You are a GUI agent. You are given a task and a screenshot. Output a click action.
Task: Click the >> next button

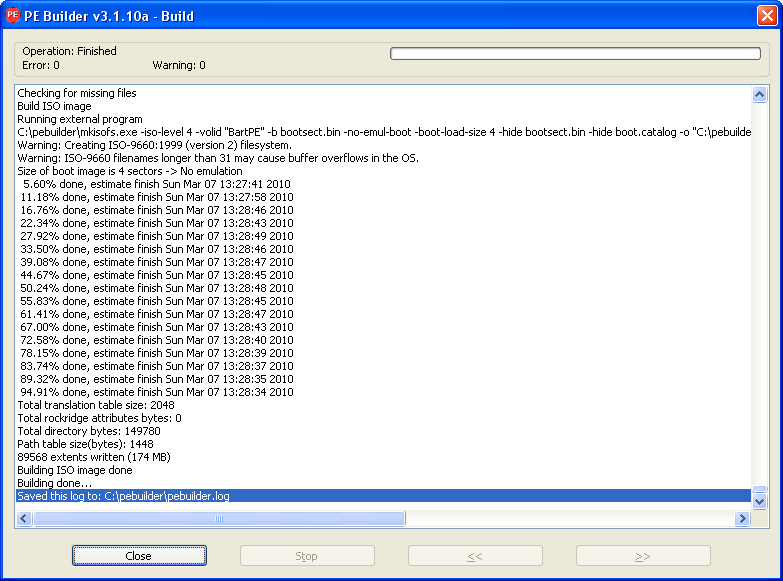pos(643,556)
